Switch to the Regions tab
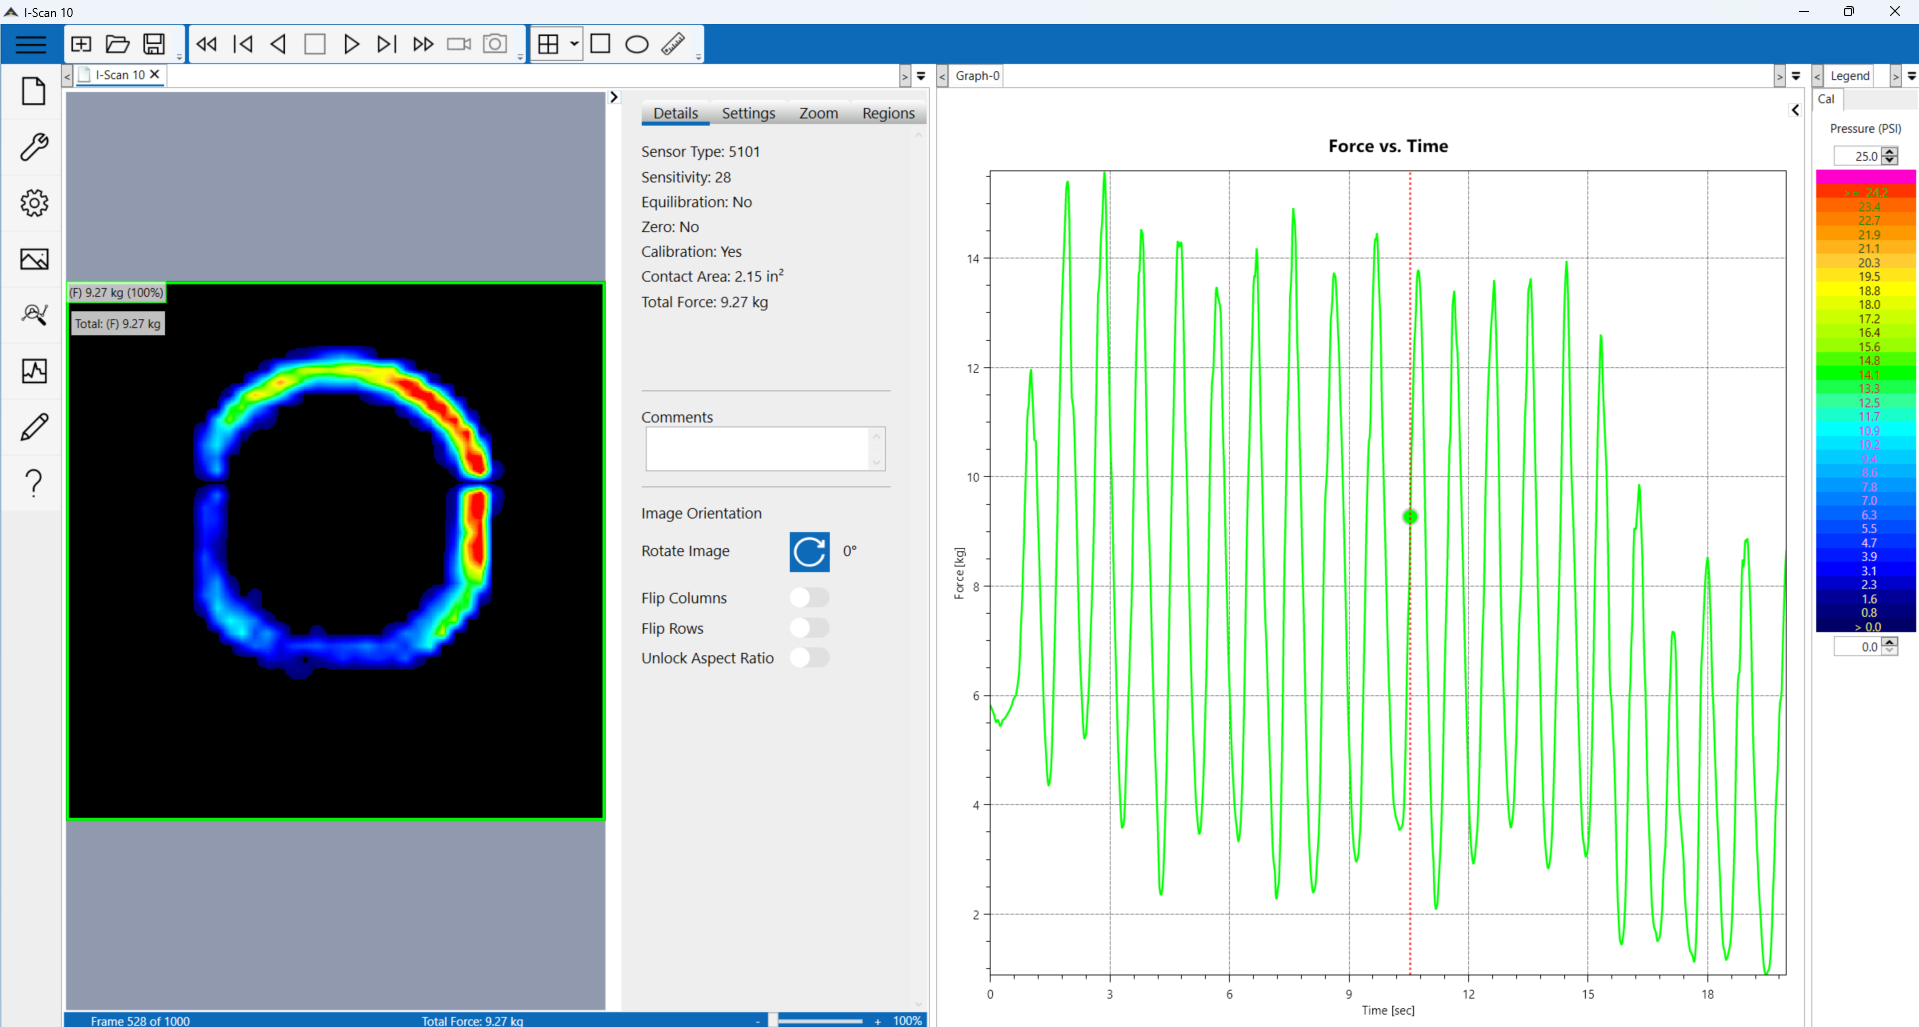1919x1027 pixels. (889, 113)
